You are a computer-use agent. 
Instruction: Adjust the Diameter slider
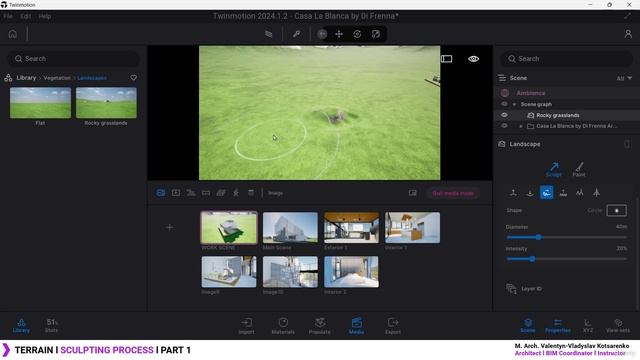(x=567, y=237)
